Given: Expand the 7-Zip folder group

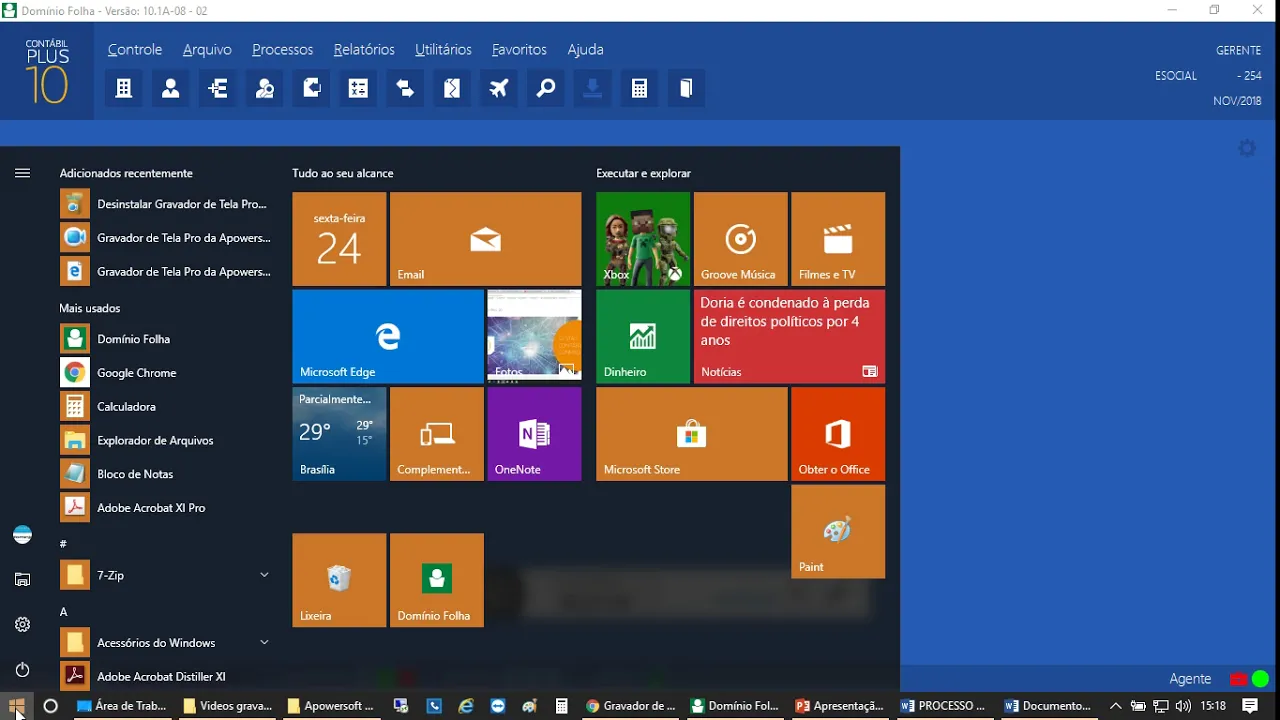Looking at the screenshot, I should (264, 575).
